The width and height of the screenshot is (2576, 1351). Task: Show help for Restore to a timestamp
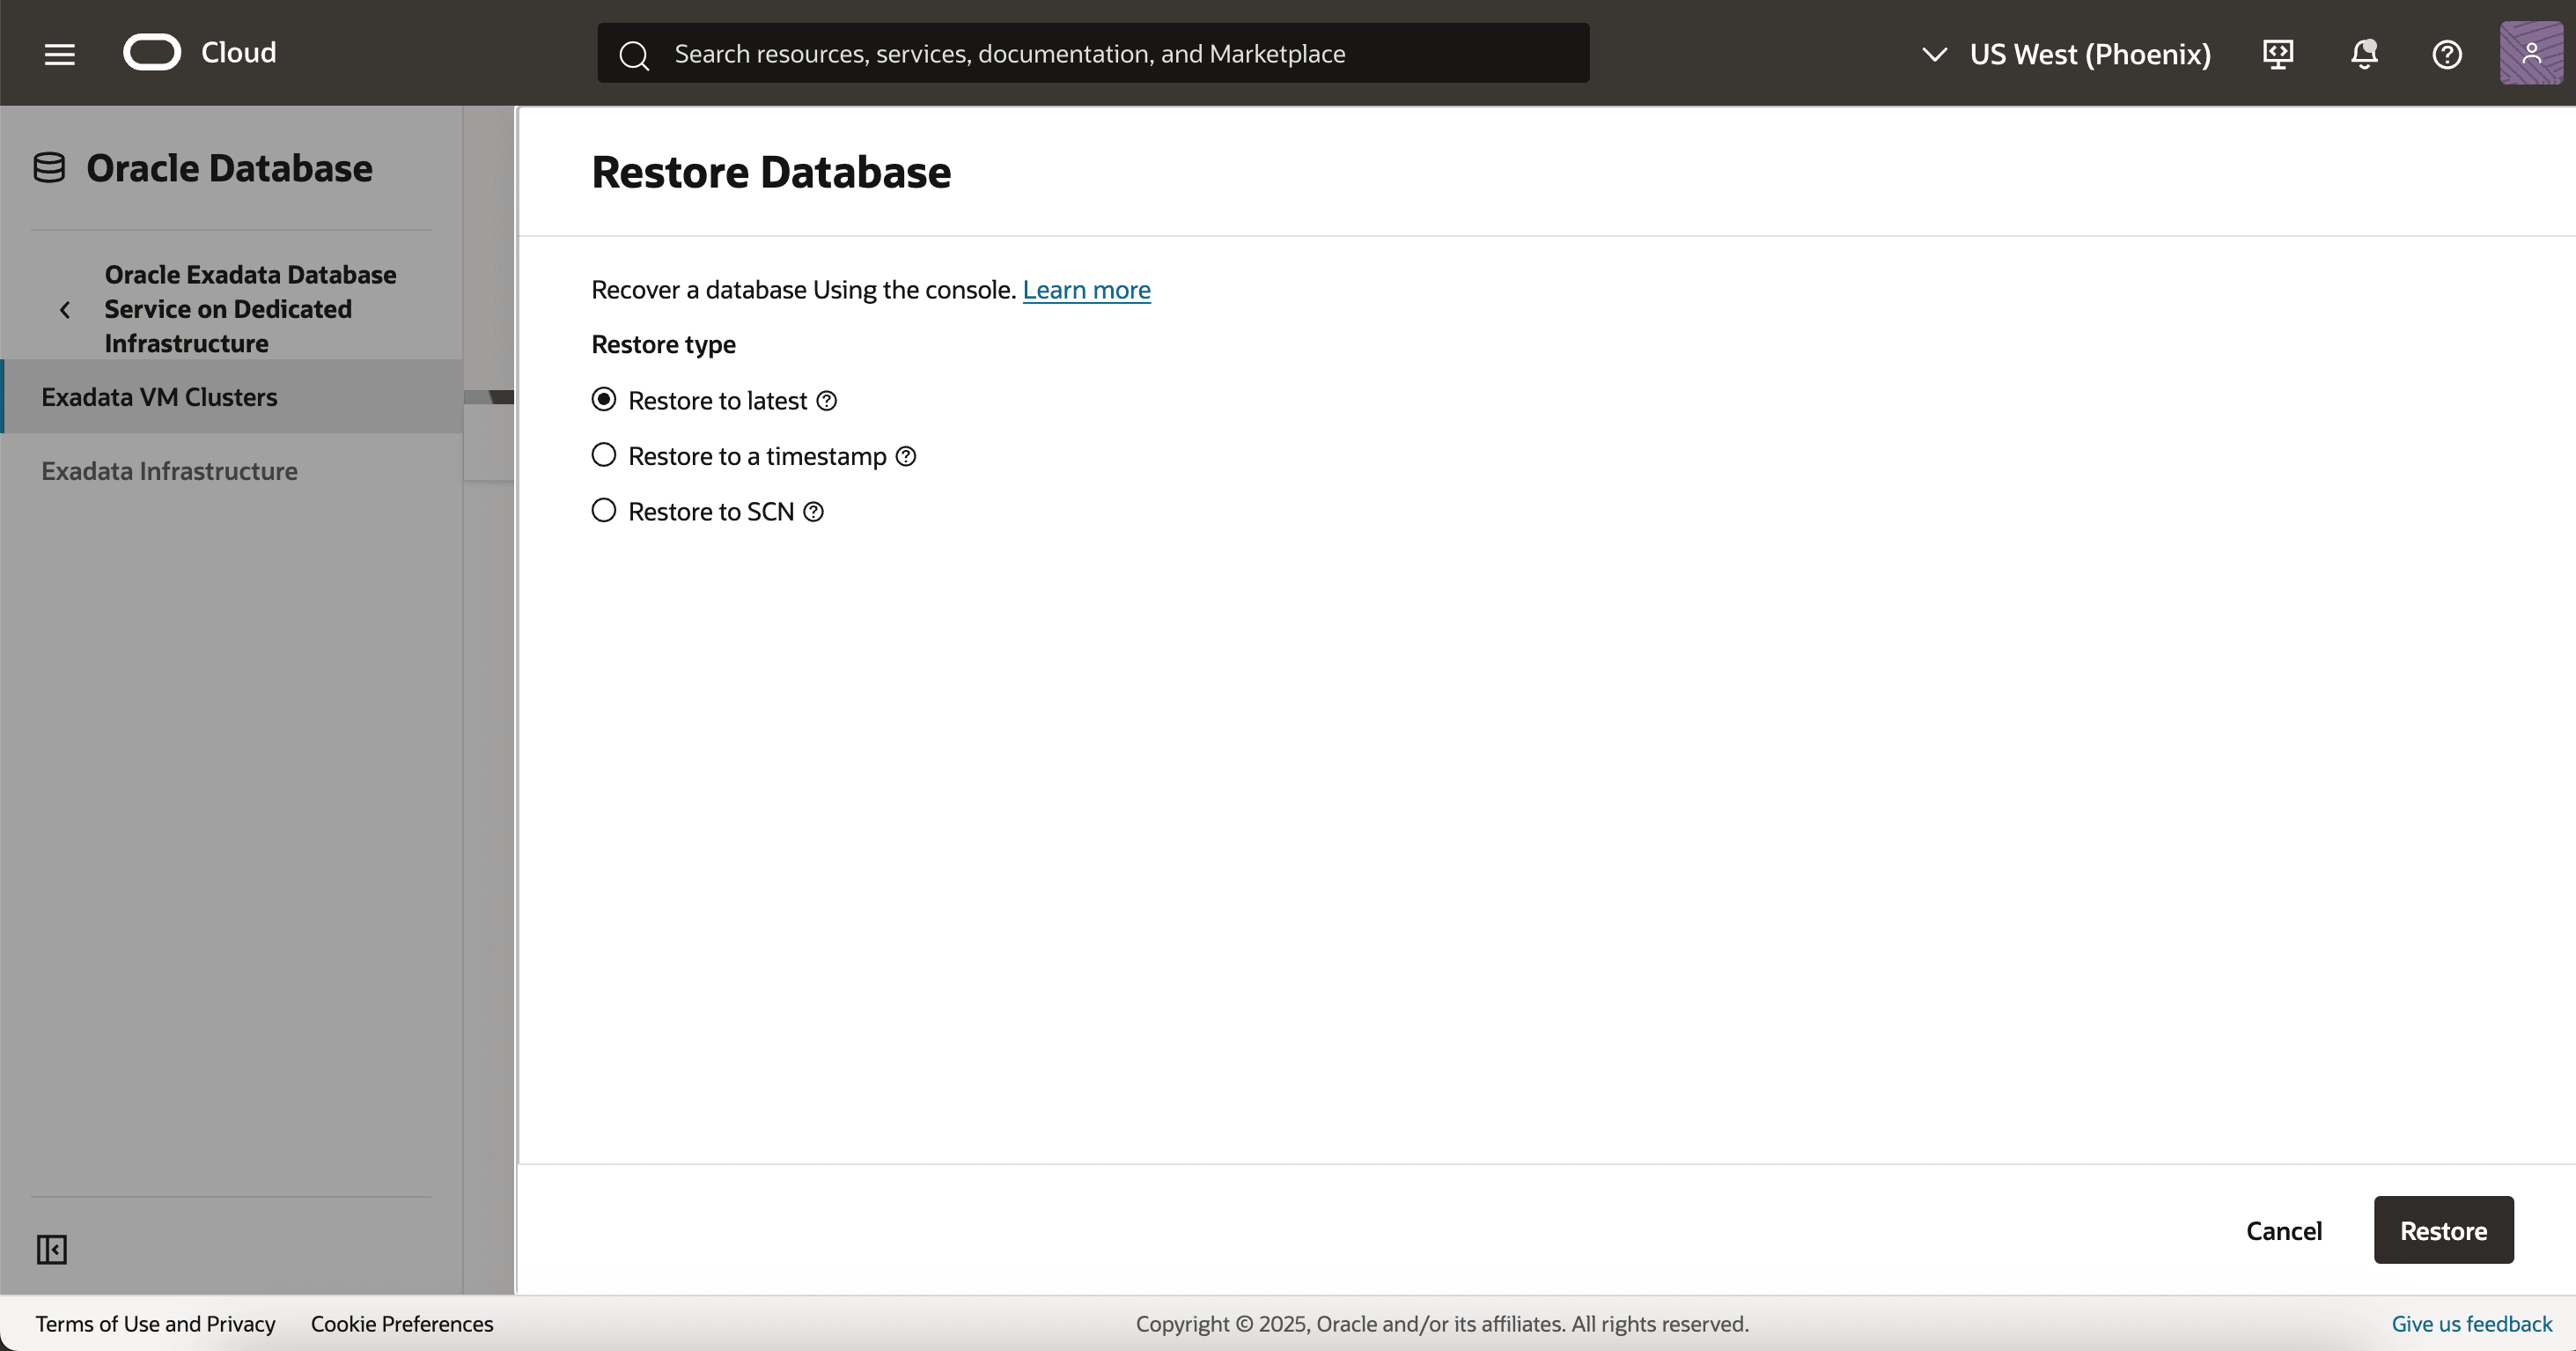pos(906,457)
